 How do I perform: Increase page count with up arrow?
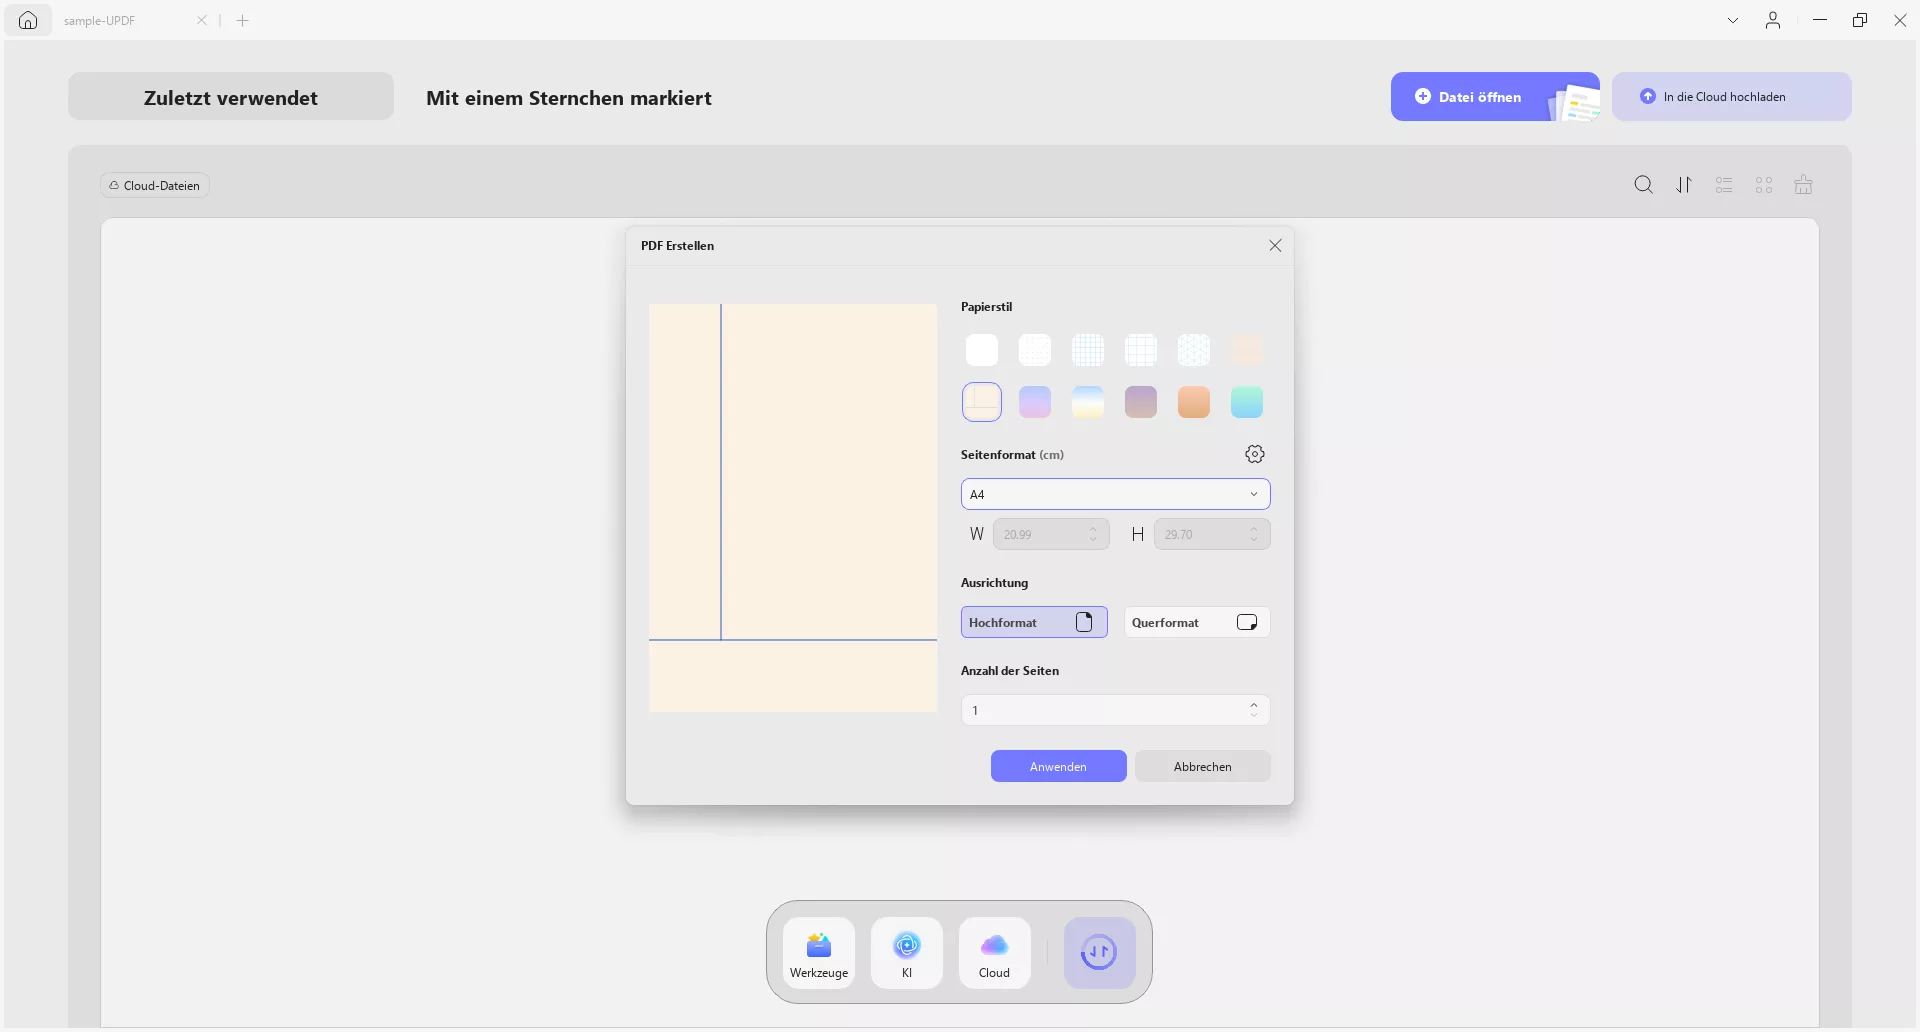pyautogui.click(x=1254, y=704)
